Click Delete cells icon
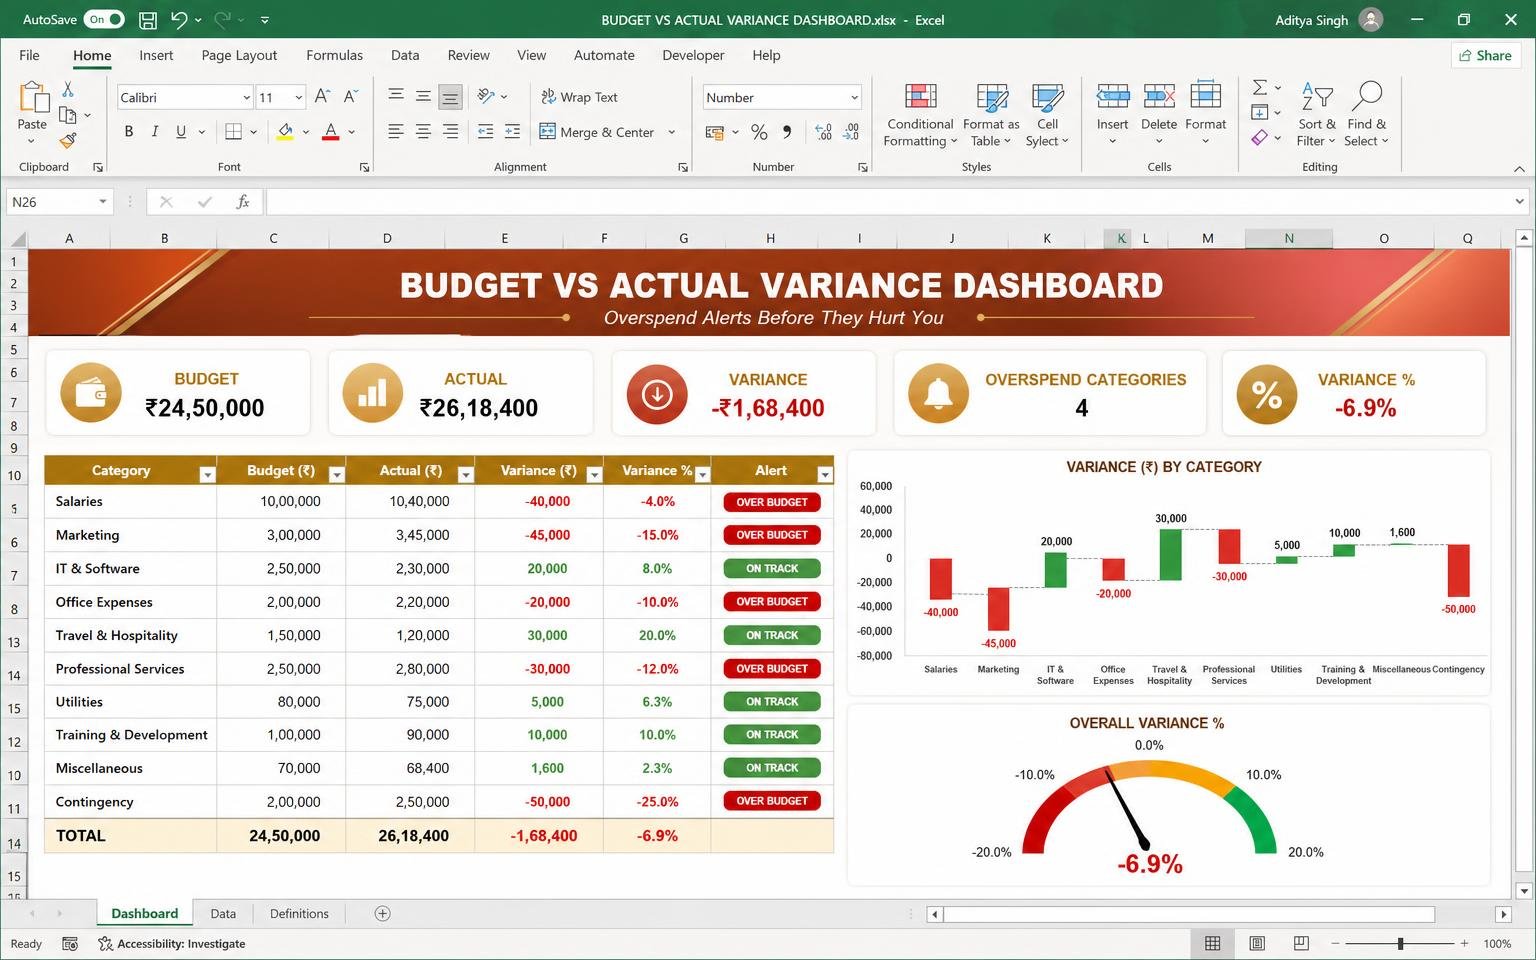This screenshot has height=960, width=1536. pyautogui.click(x=1159, y=96)
